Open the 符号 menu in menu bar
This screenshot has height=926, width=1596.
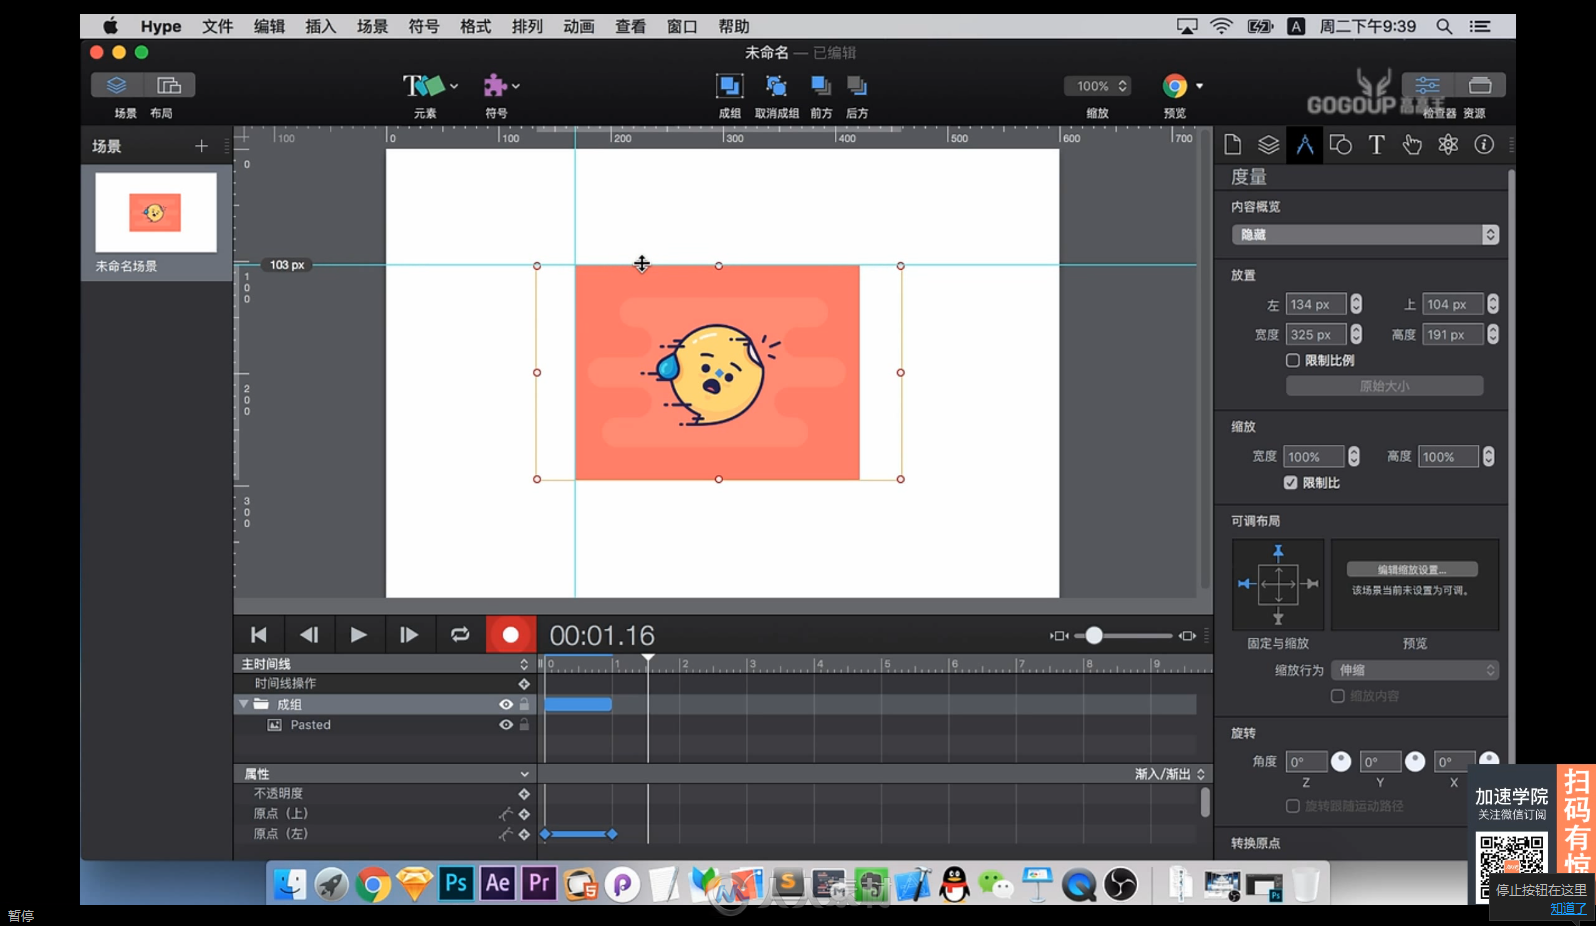click(424, 26)
